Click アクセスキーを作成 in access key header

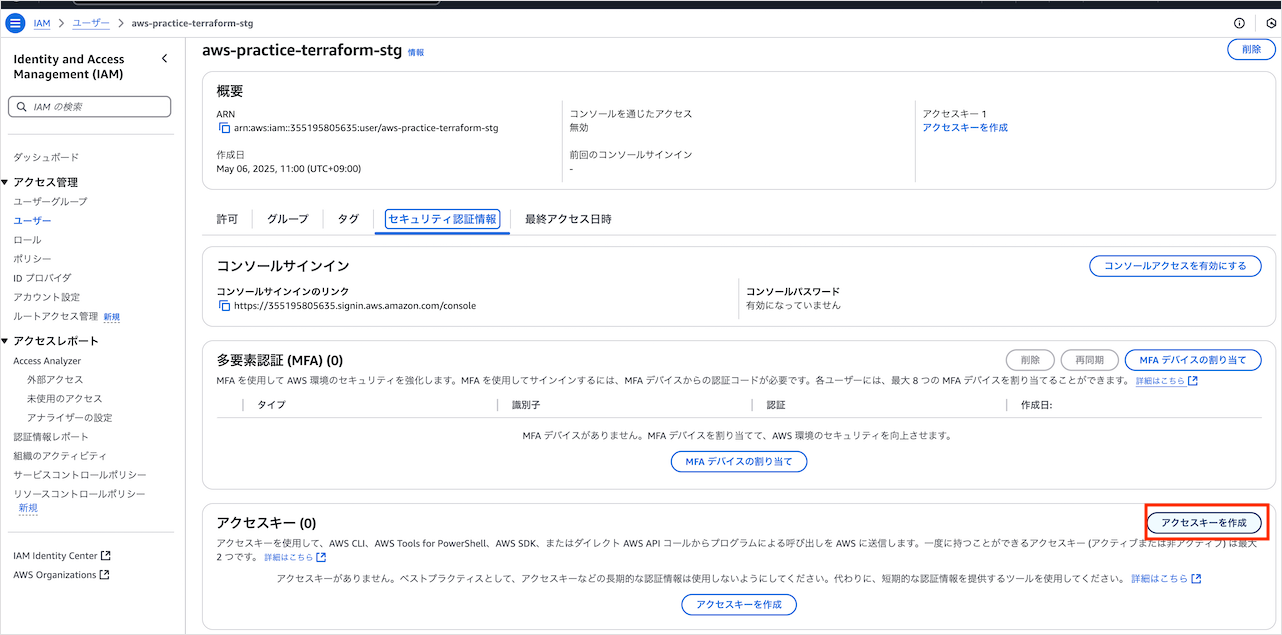pos(1204,523)
